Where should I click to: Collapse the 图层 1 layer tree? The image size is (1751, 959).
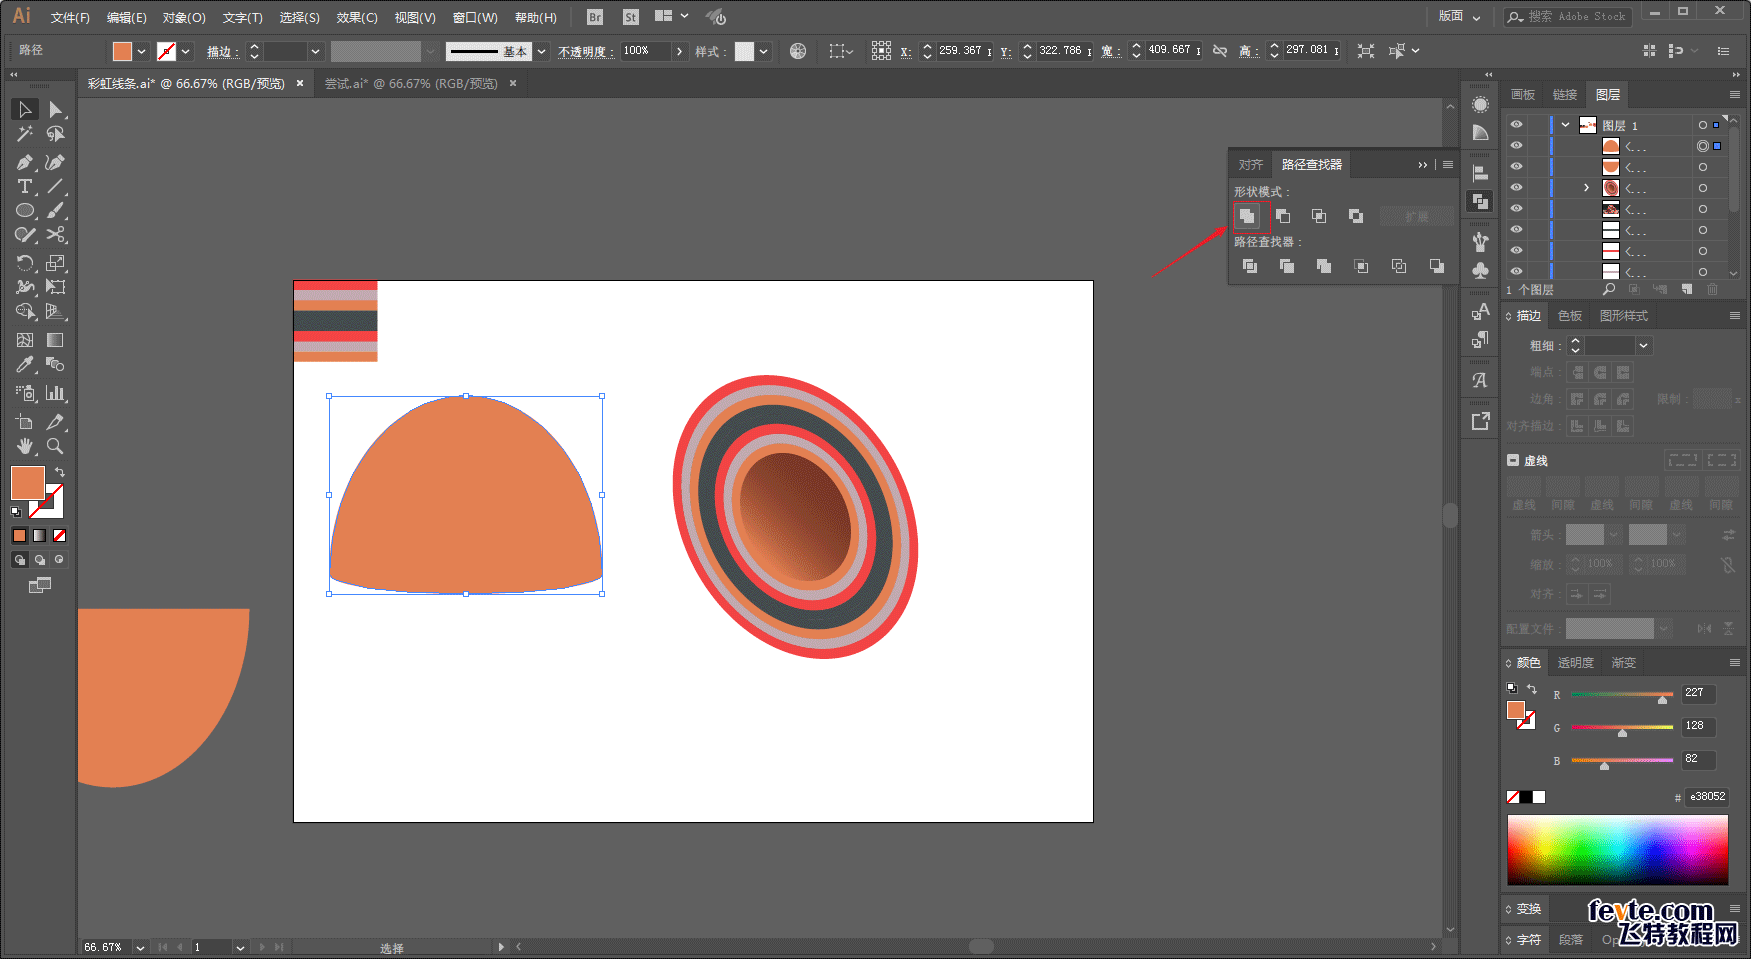[1565, 125]
